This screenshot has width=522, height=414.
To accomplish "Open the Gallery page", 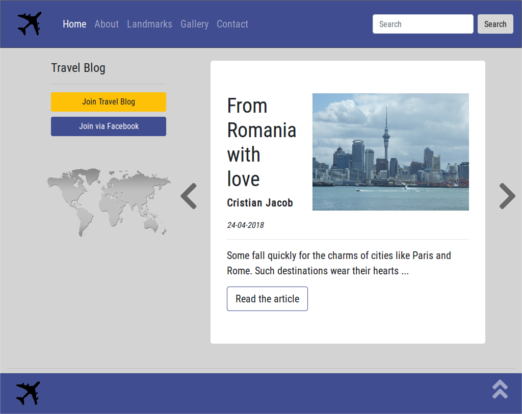I will click(194, 24).
